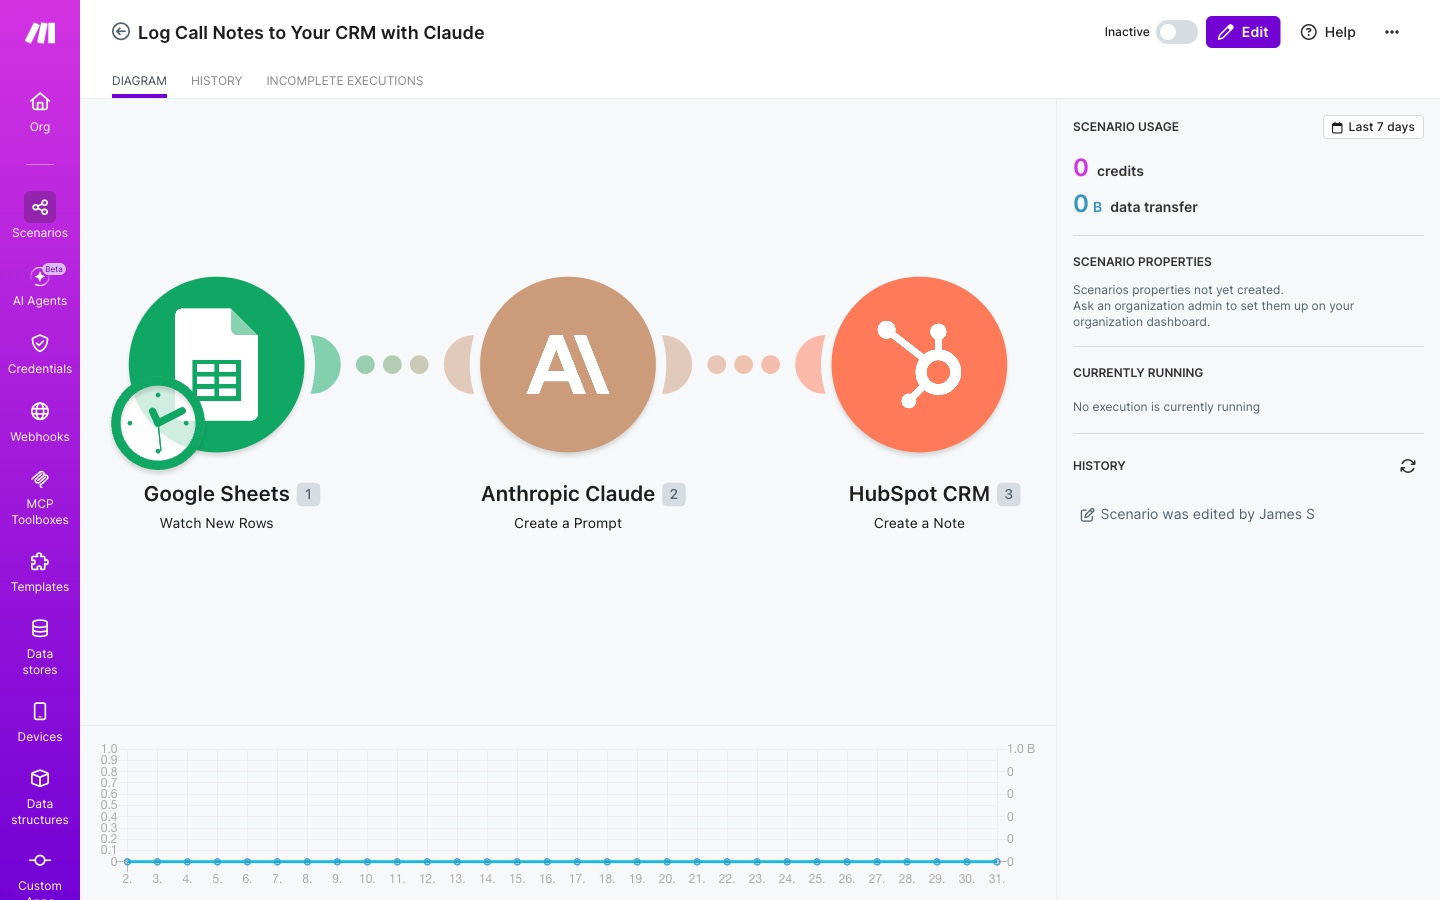The height and width of the screenshot is (900, 1440).
Task: Click the 'Create a Prompt' label
Action: [x=568, y=523]
